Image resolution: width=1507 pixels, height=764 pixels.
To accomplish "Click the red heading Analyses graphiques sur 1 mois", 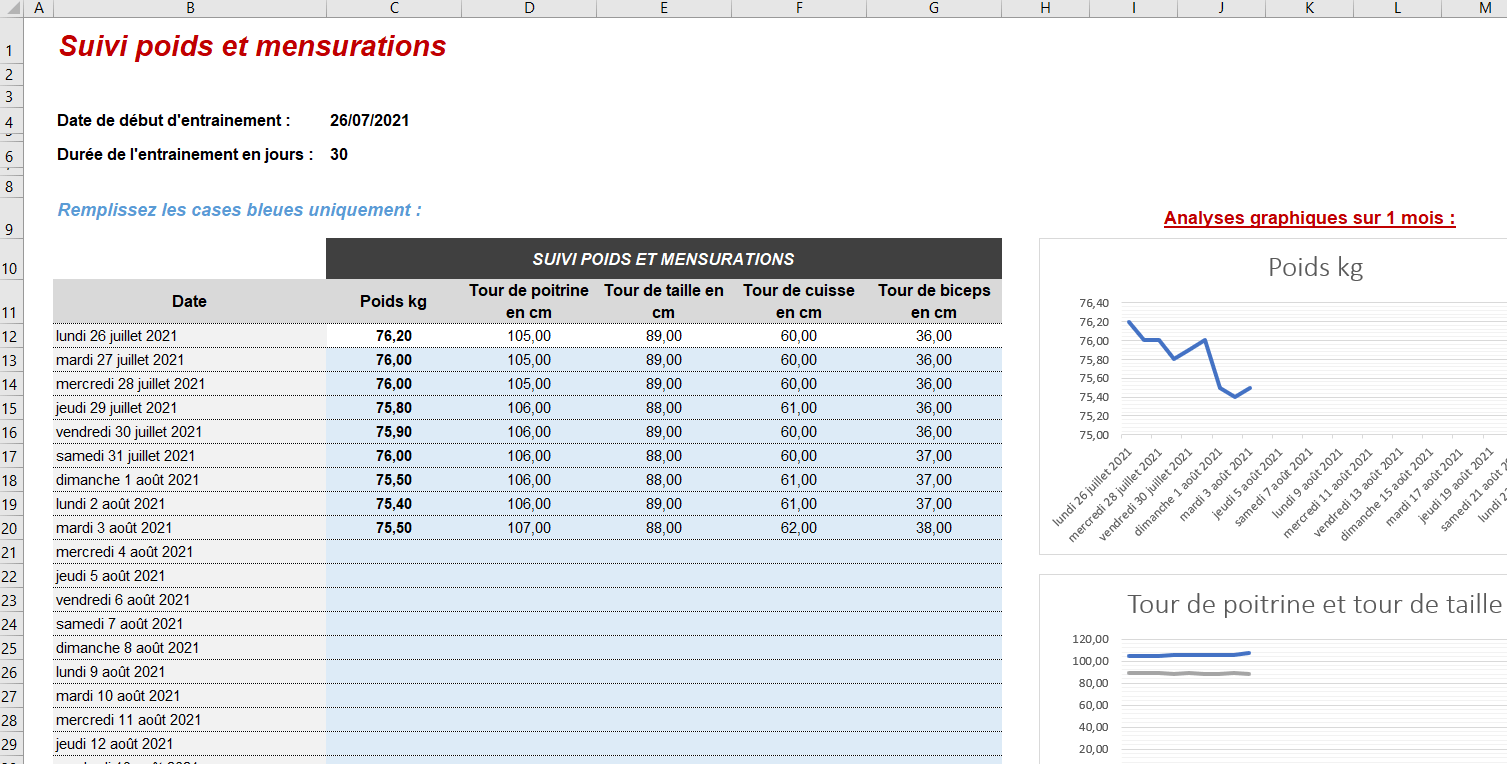I will pyautogui.click(x=1310, y=217).
